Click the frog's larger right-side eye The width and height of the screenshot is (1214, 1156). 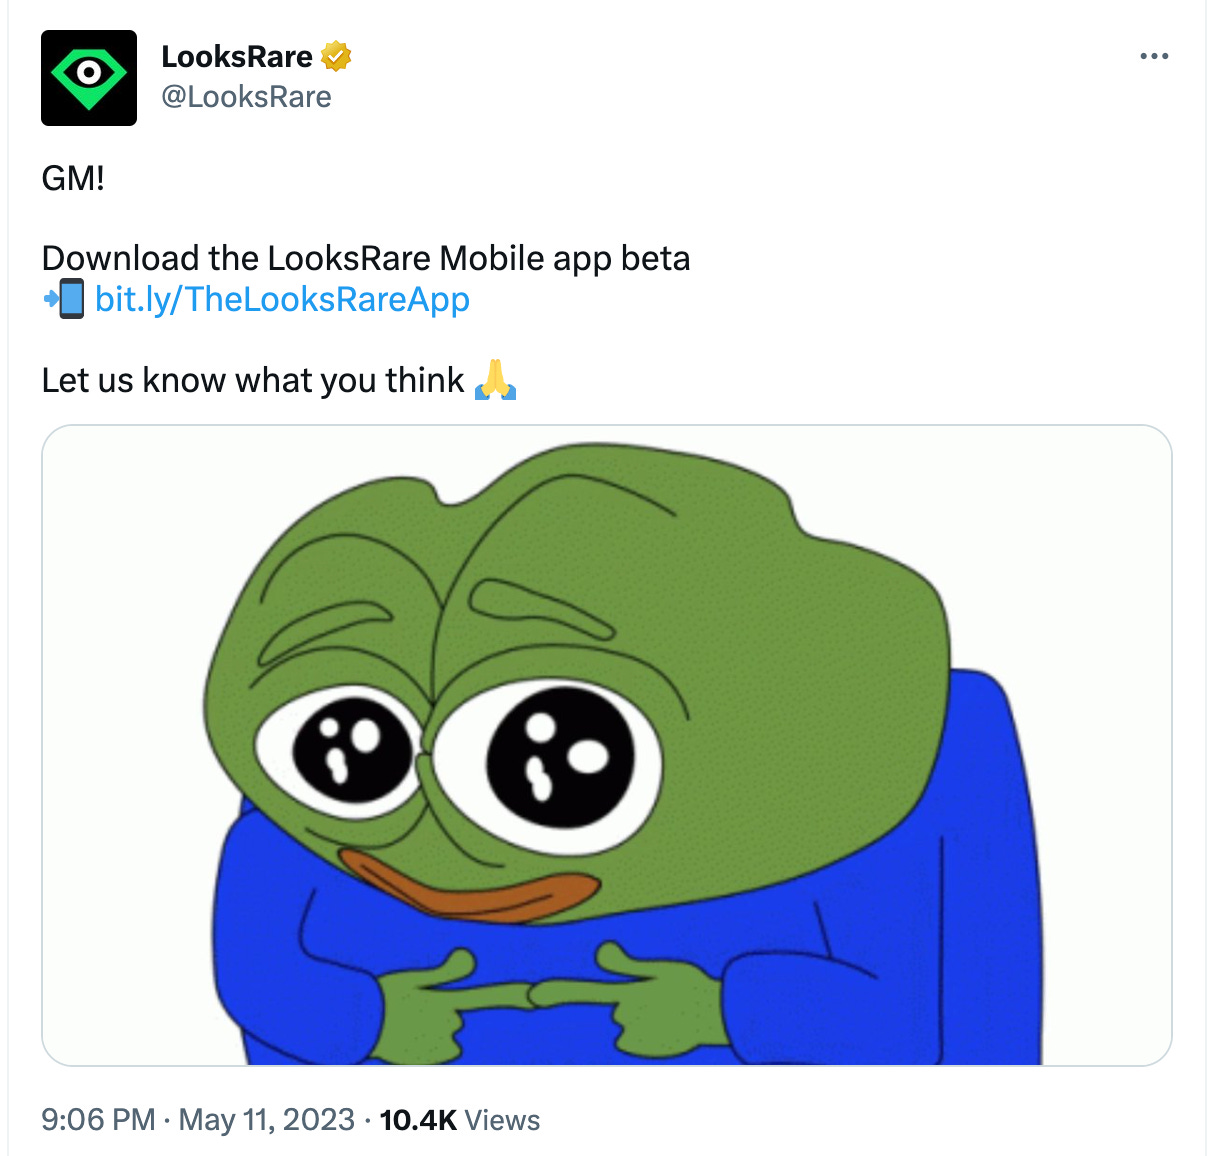point(560,757)
